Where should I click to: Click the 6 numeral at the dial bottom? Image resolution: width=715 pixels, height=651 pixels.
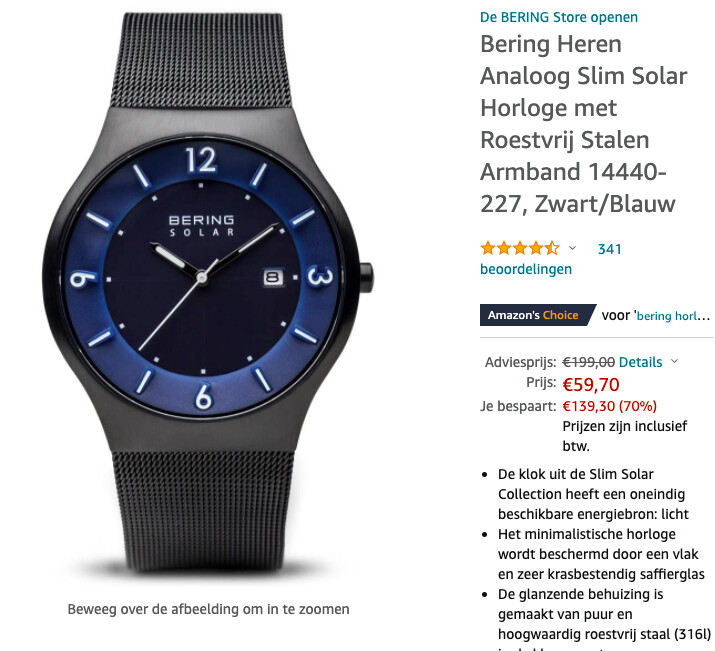(204, 396)
